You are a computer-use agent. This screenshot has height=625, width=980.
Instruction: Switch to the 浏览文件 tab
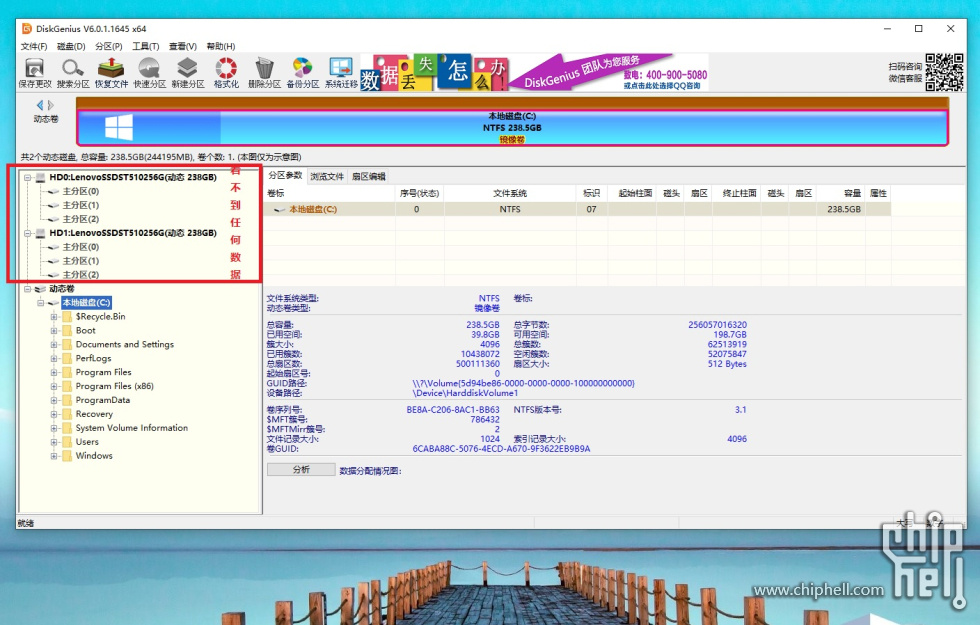coord(327,176)
